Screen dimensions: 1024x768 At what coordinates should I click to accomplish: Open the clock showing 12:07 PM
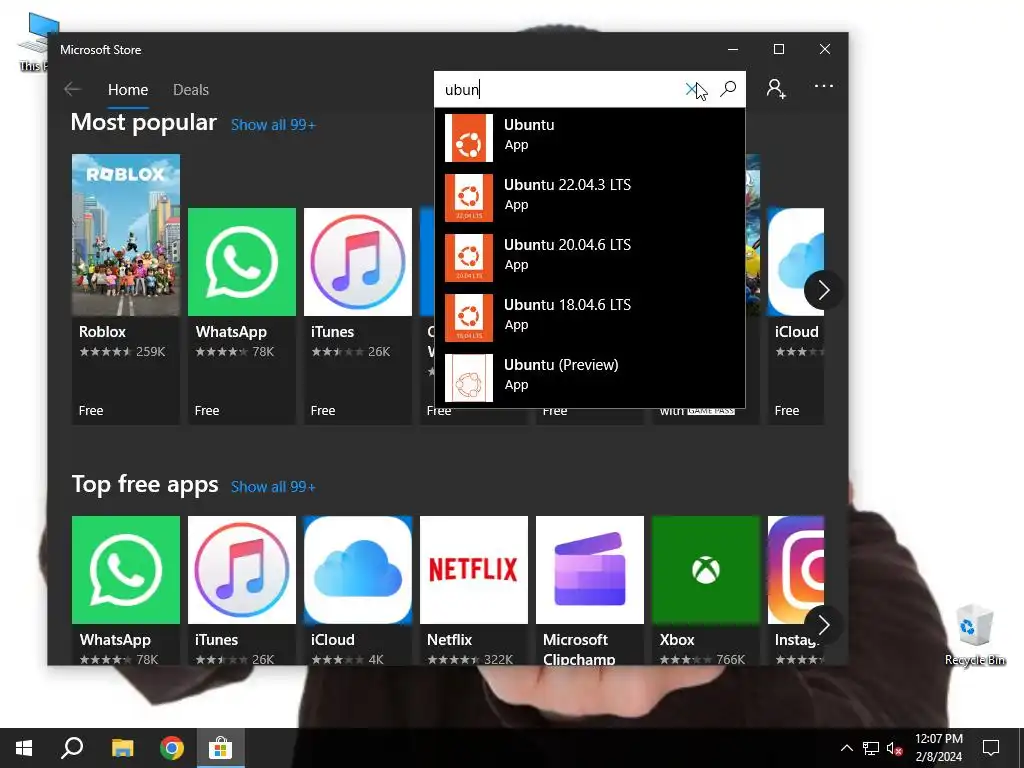click(x=938, y=748)
